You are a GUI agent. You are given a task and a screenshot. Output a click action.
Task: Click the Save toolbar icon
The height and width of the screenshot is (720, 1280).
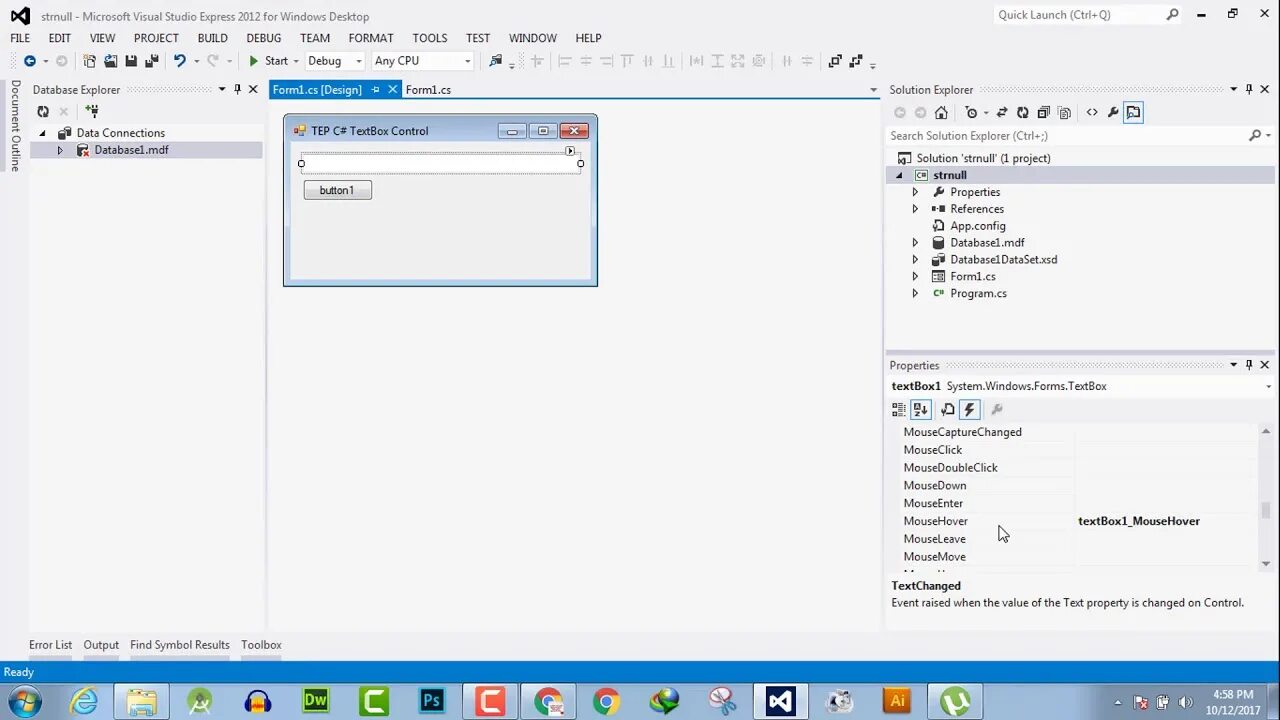point(131,61)
